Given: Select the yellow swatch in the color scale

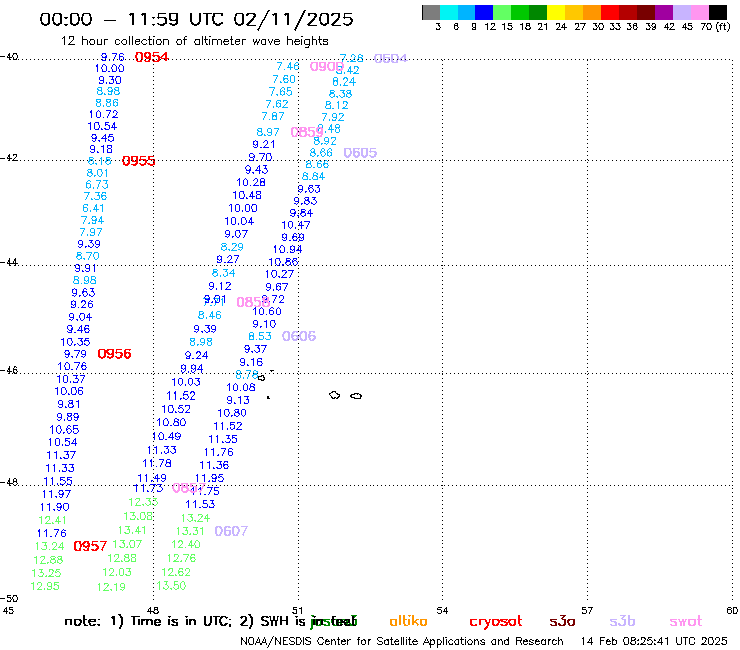Looking at the screenshot, I should click(556, 12).
